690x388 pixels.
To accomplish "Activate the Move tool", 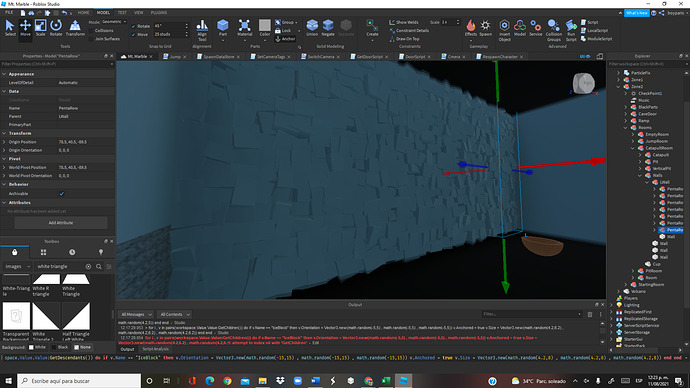I will pyautogui.click(x=25, y=28).
